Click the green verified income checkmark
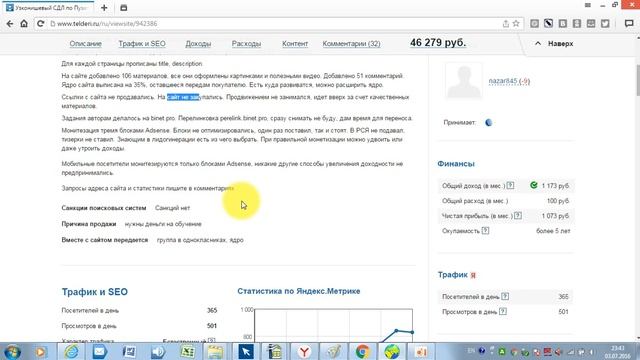The width and height of the screenshot is (640, 360). point(533,185)
